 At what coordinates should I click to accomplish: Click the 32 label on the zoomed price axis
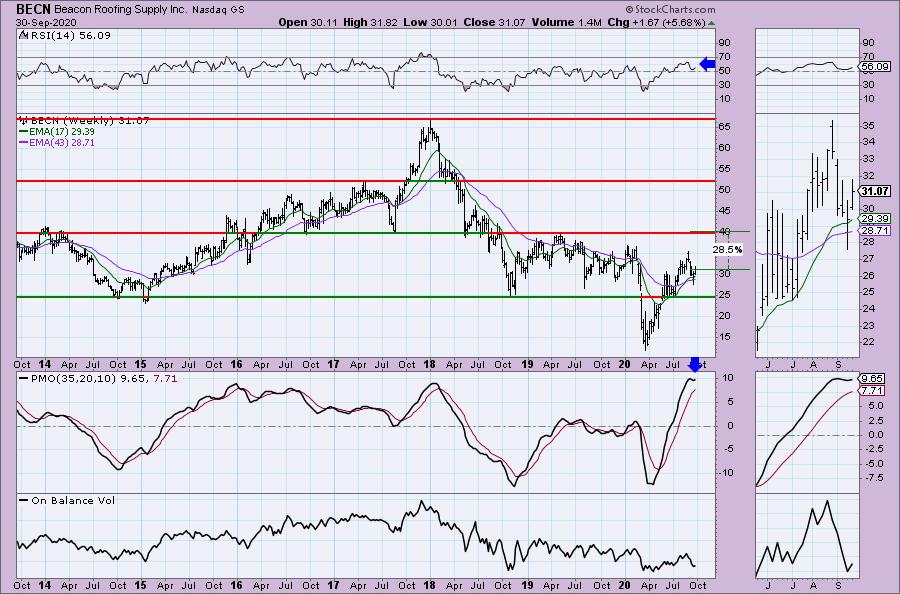coord(868,176)
